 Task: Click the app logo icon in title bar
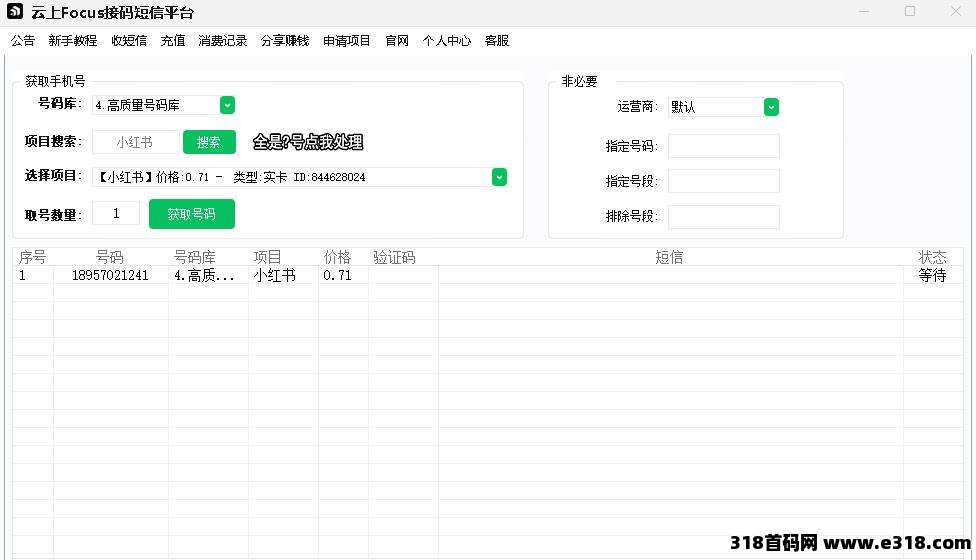15,11
